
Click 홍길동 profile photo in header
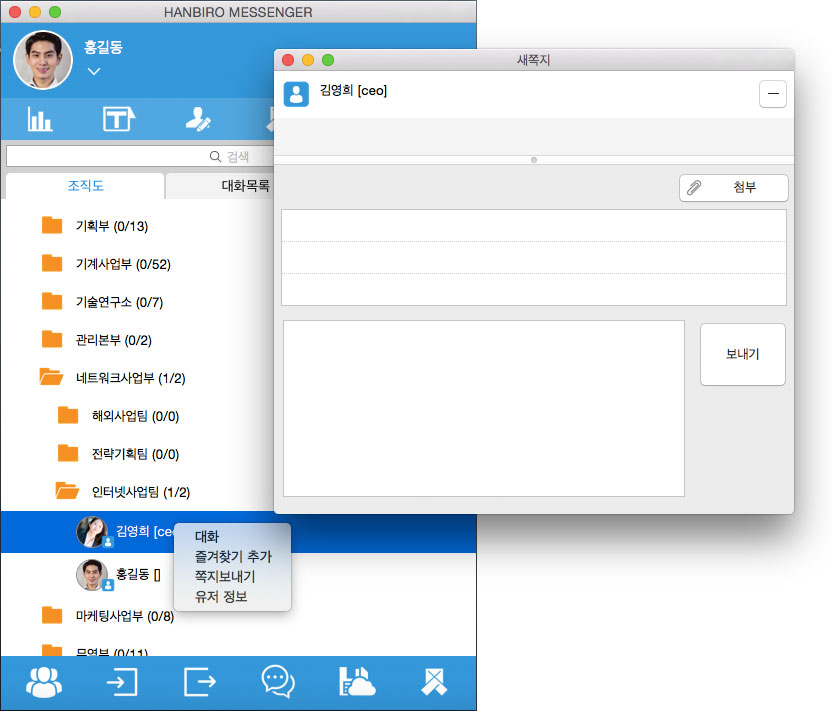[42, 60]
